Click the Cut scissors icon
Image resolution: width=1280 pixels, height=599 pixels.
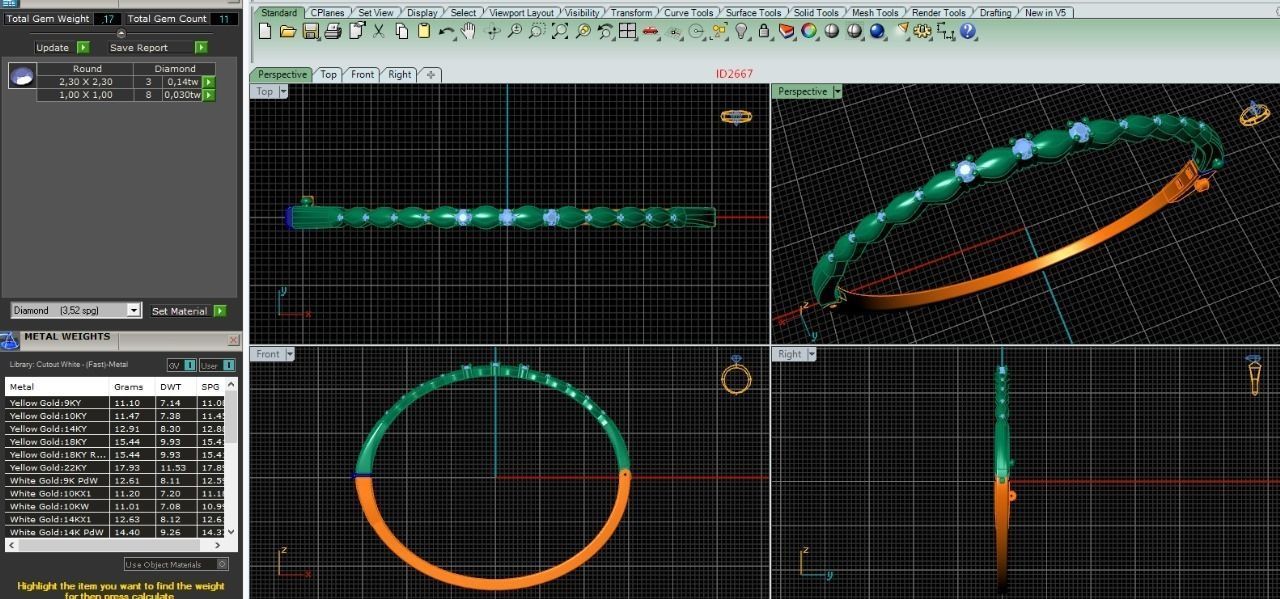pos(379,31)
